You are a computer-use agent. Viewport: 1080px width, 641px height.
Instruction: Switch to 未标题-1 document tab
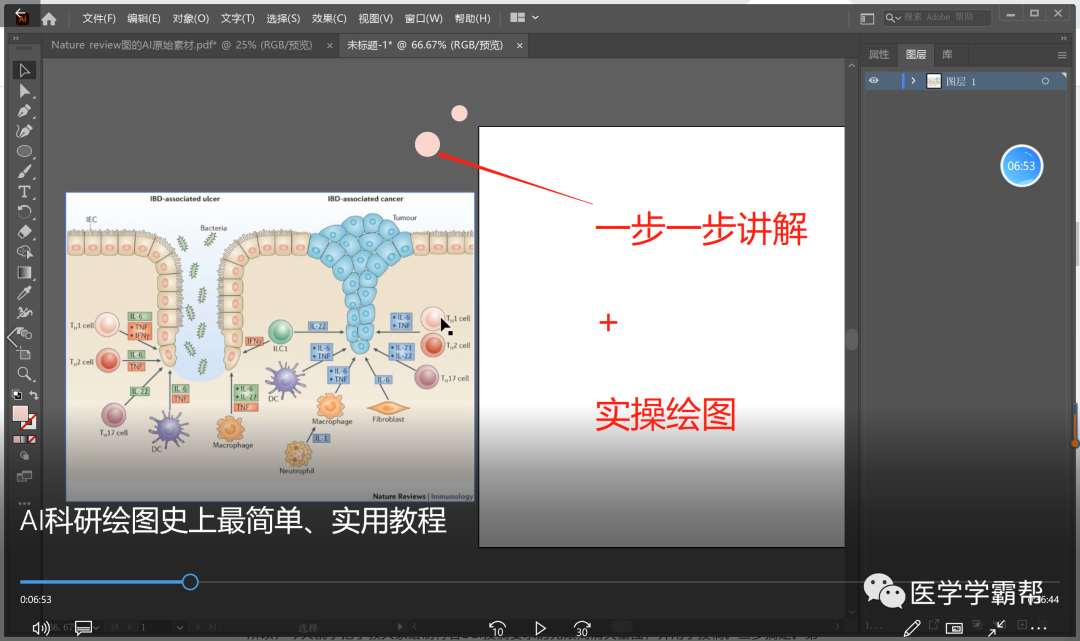[x=425, y=45]
